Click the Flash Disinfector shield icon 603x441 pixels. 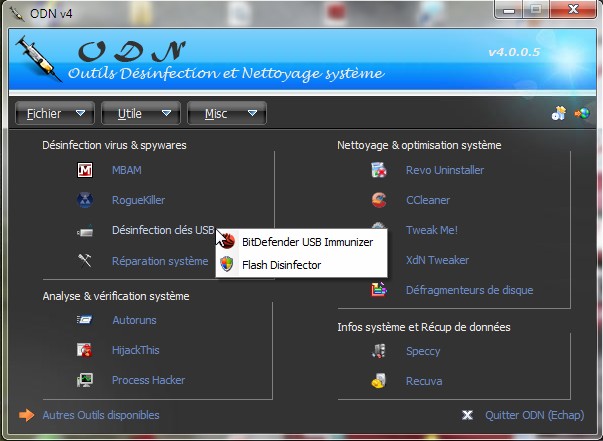coord(227,264)
